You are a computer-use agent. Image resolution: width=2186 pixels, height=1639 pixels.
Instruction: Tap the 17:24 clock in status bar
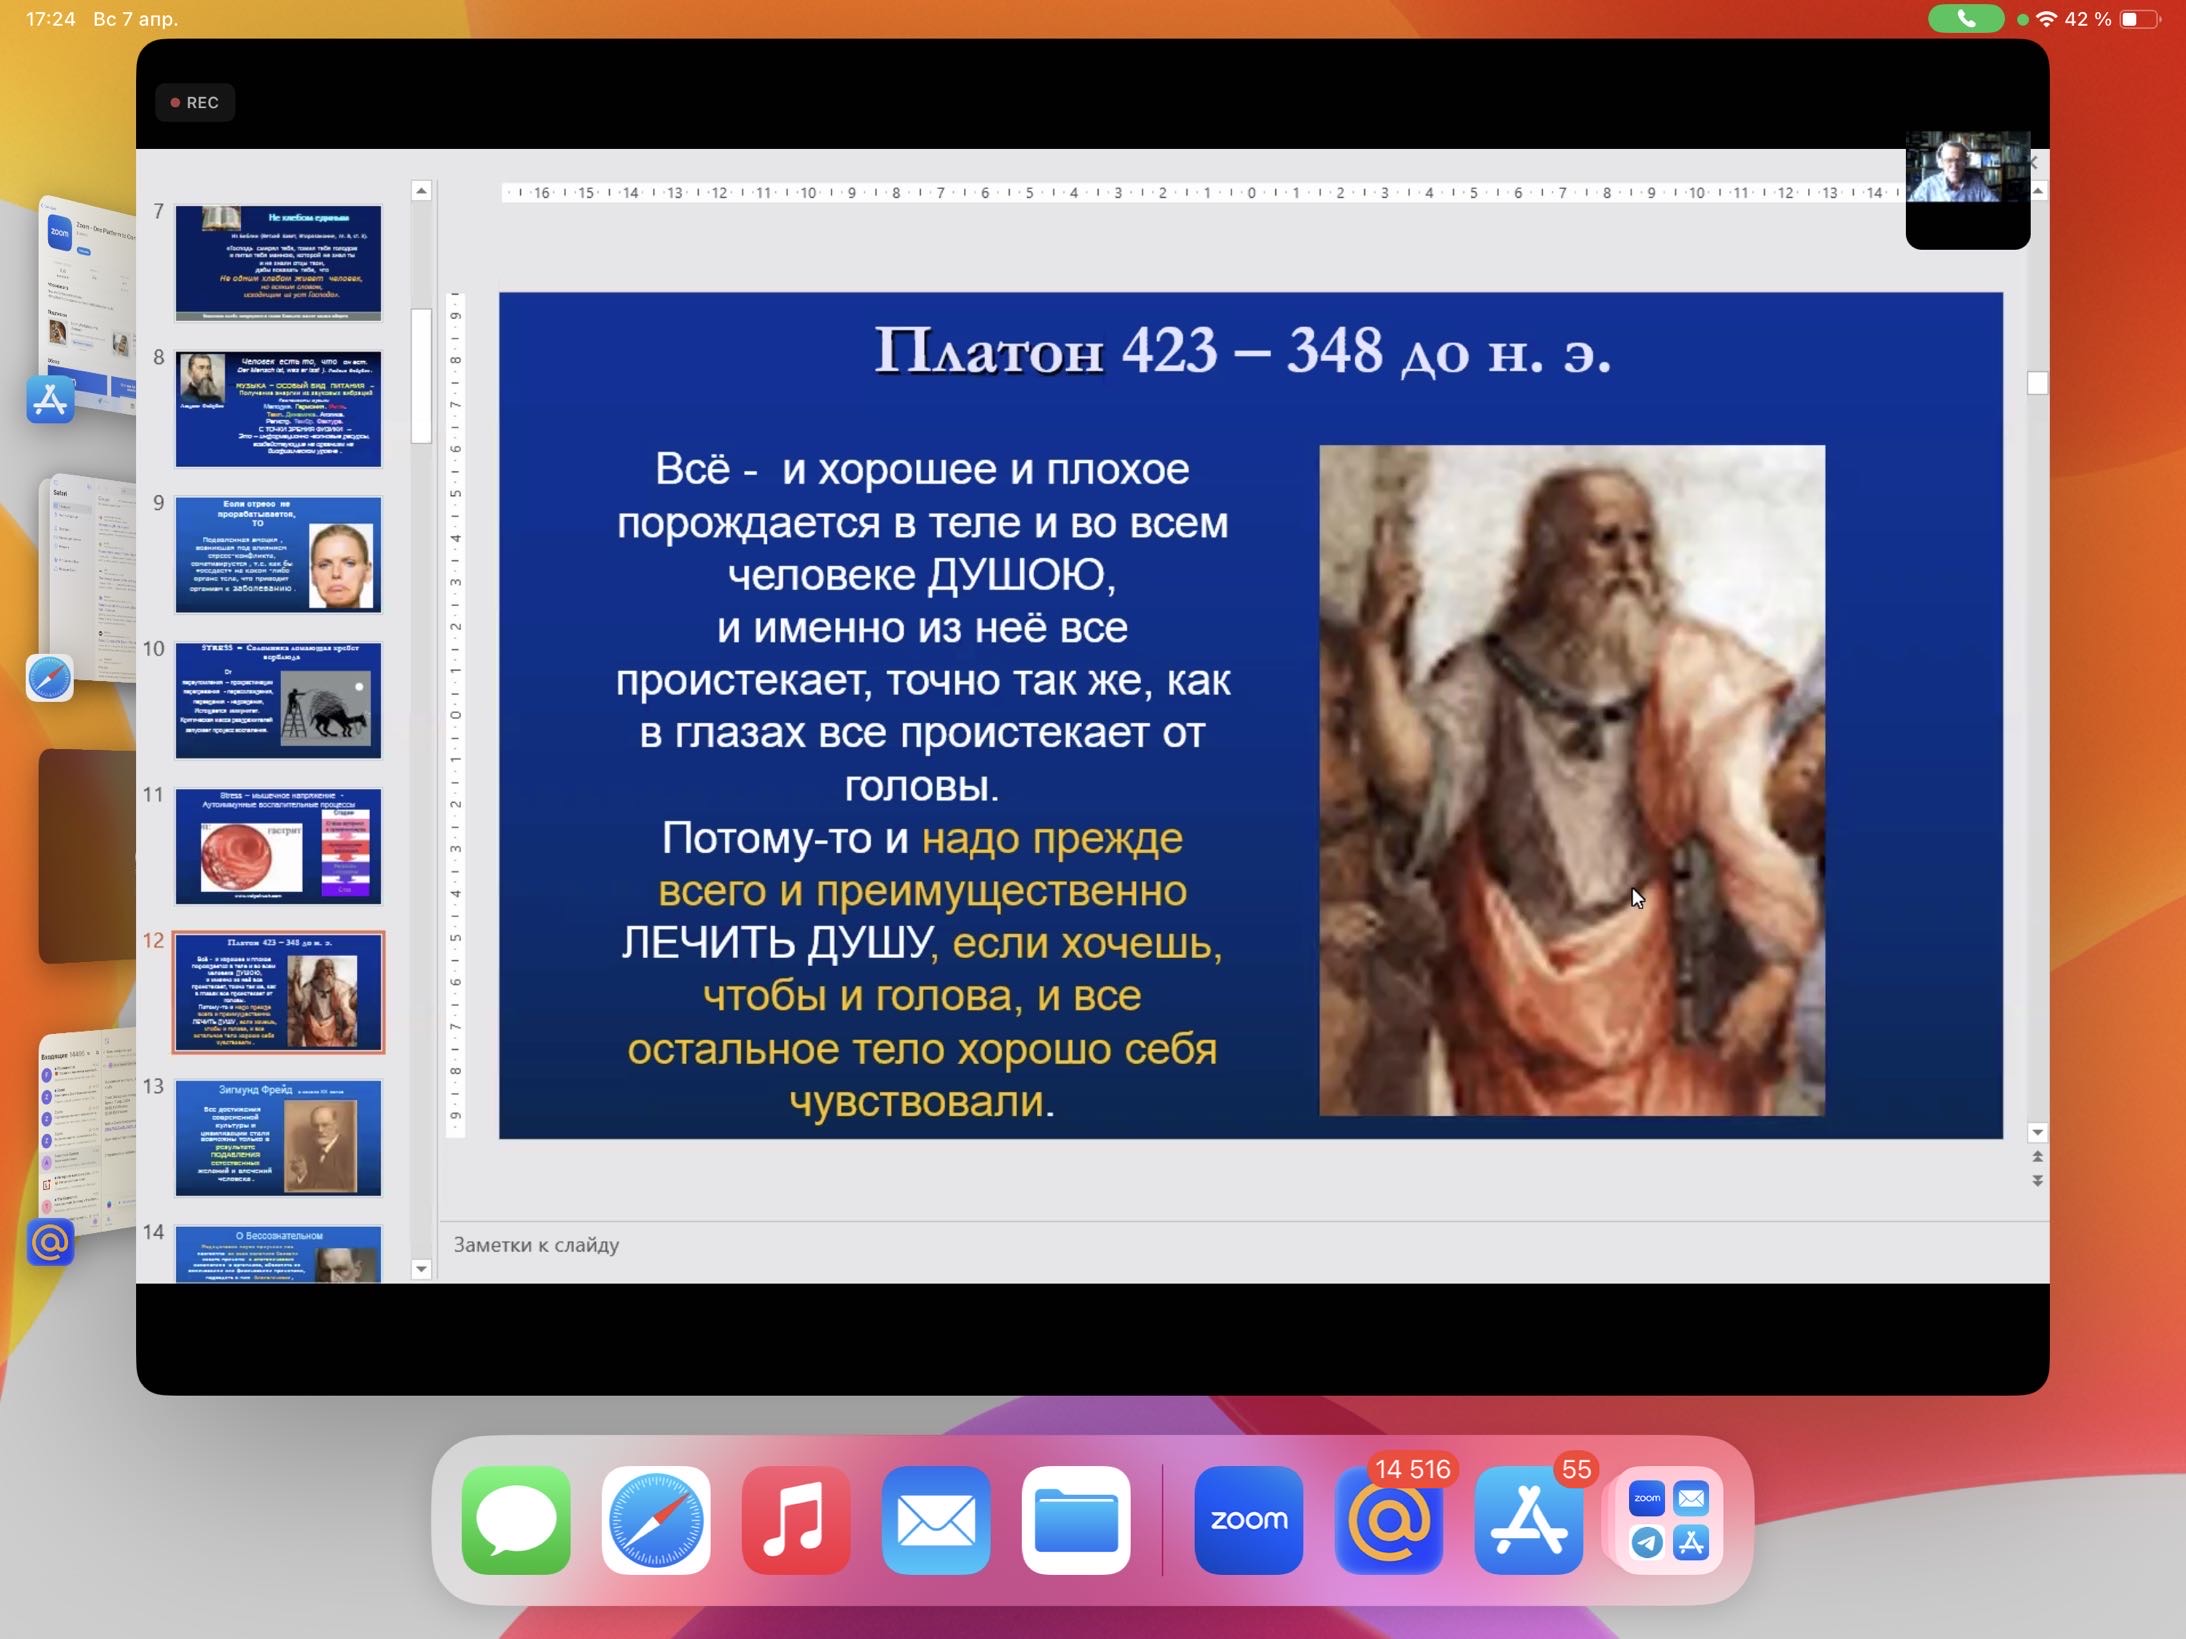pyautogui.click(x=50, y=19)
